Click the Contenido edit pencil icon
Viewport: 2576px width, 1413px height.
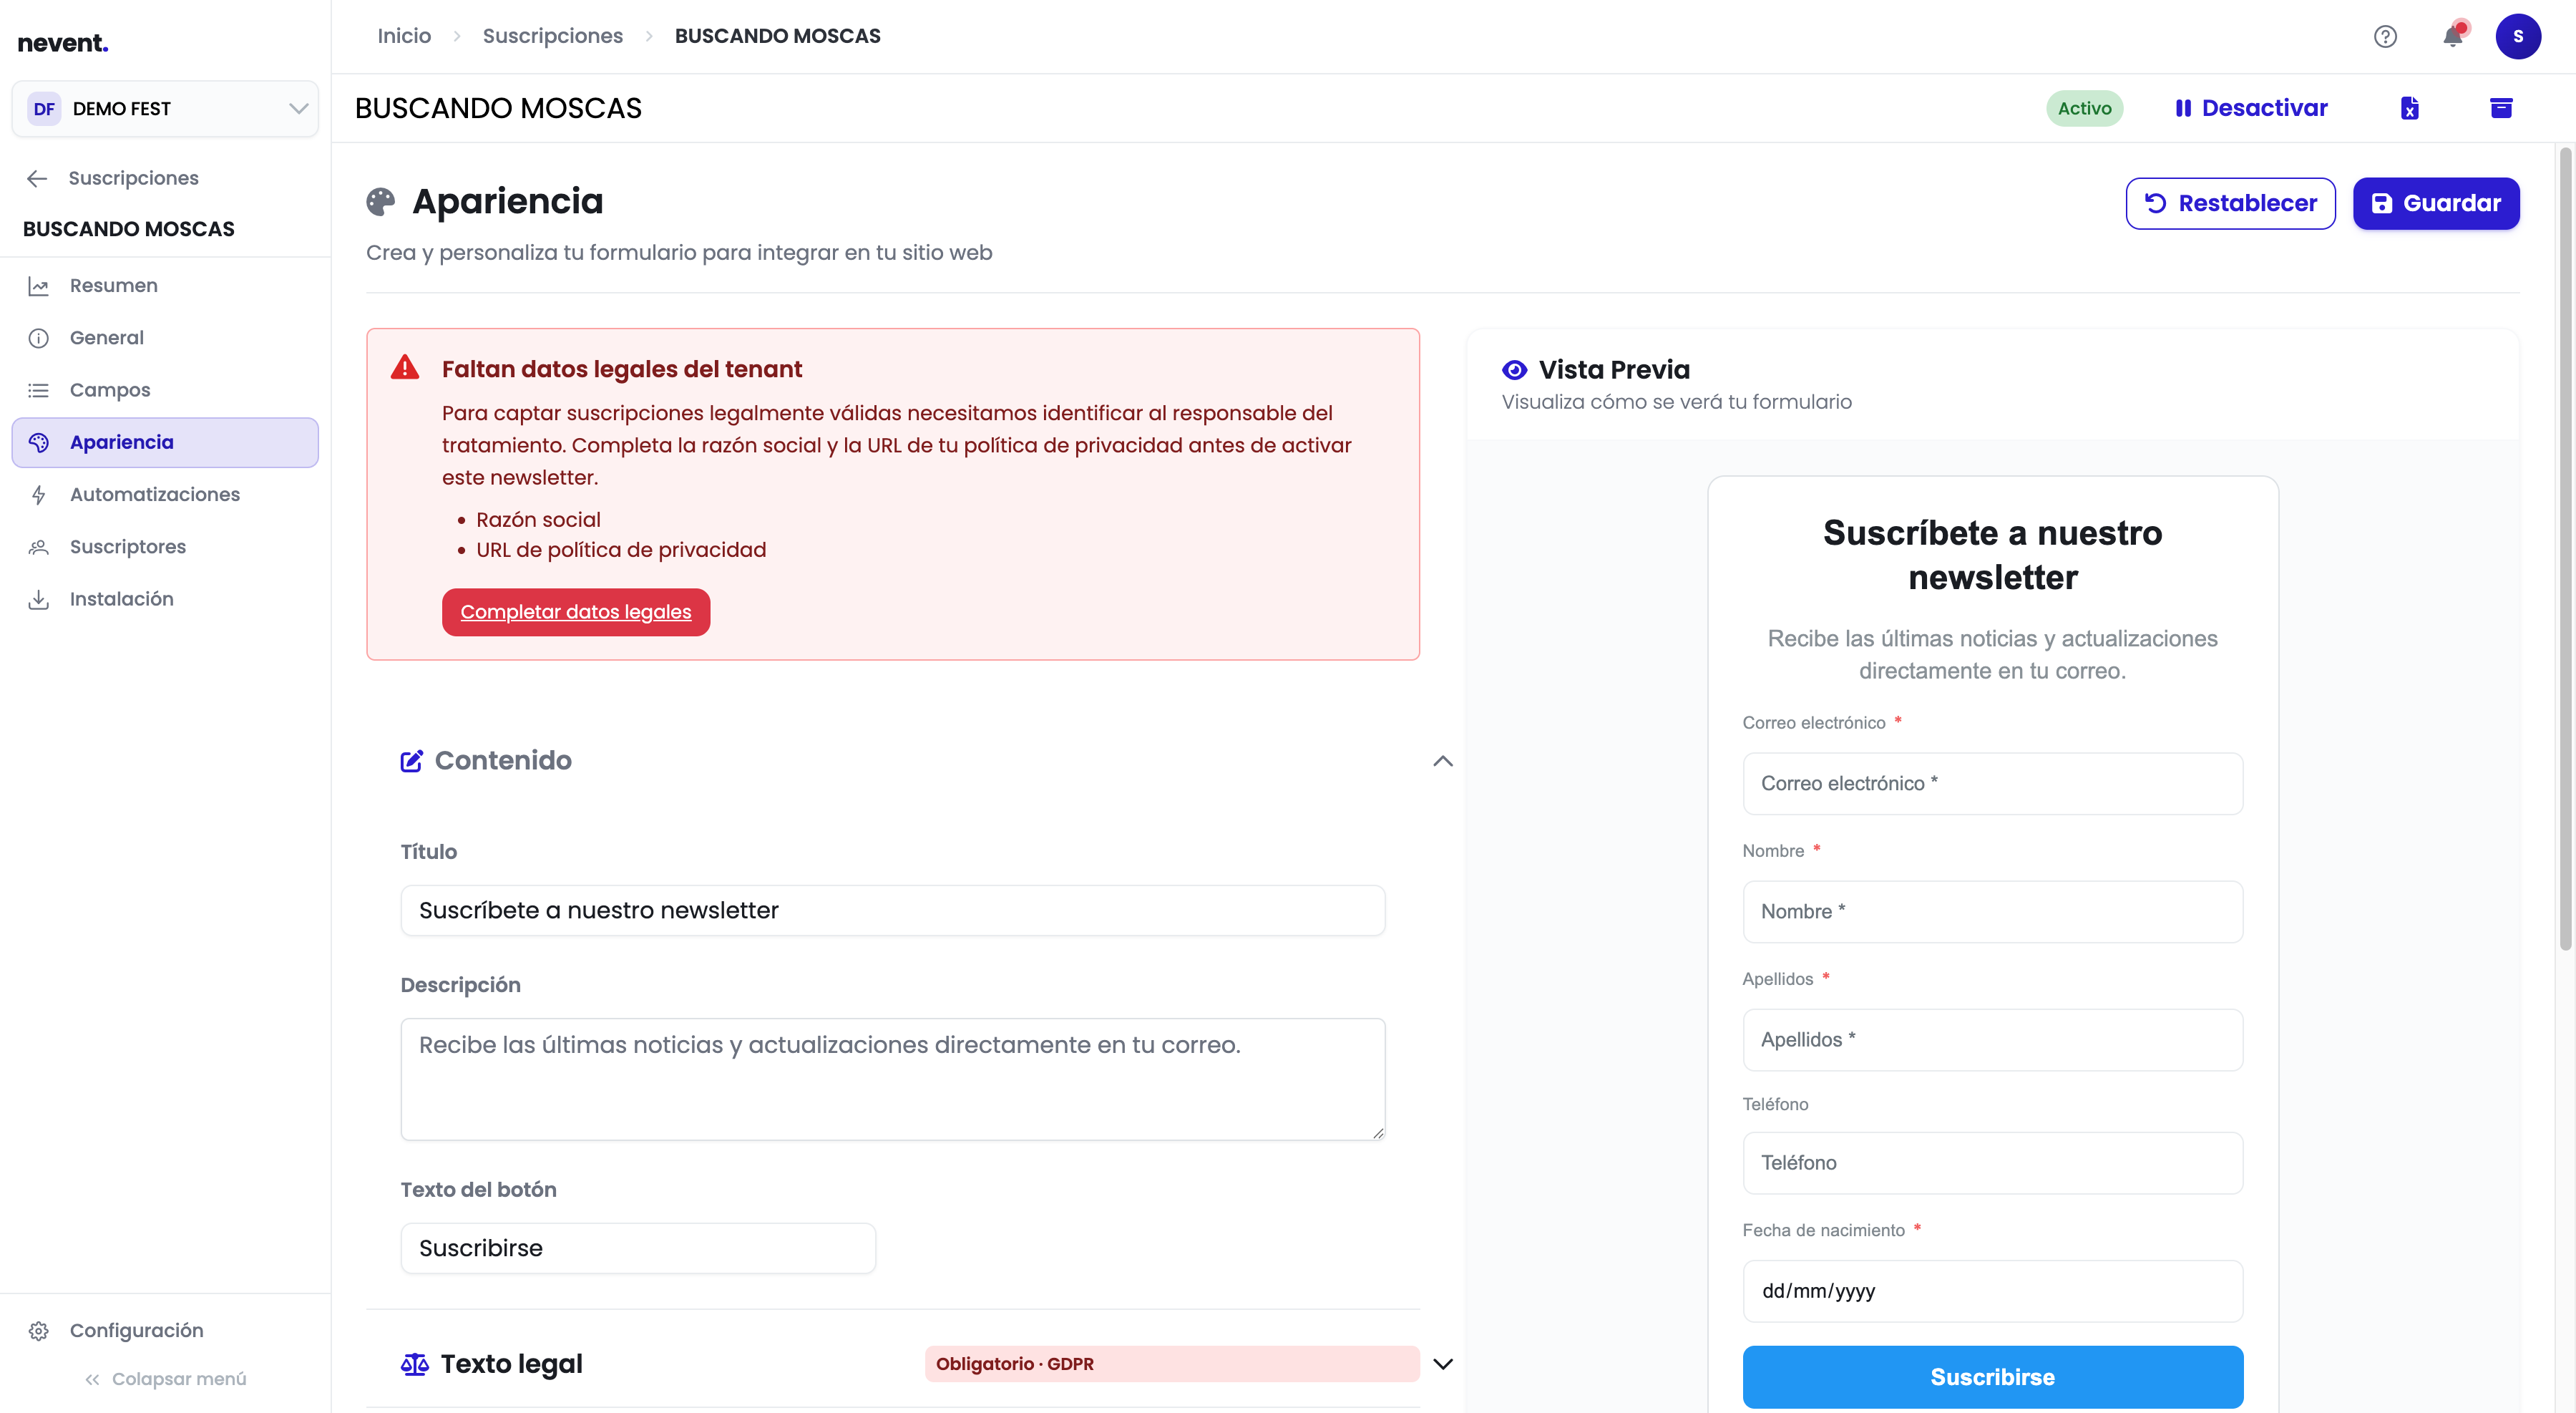click(x=411, y=761)
